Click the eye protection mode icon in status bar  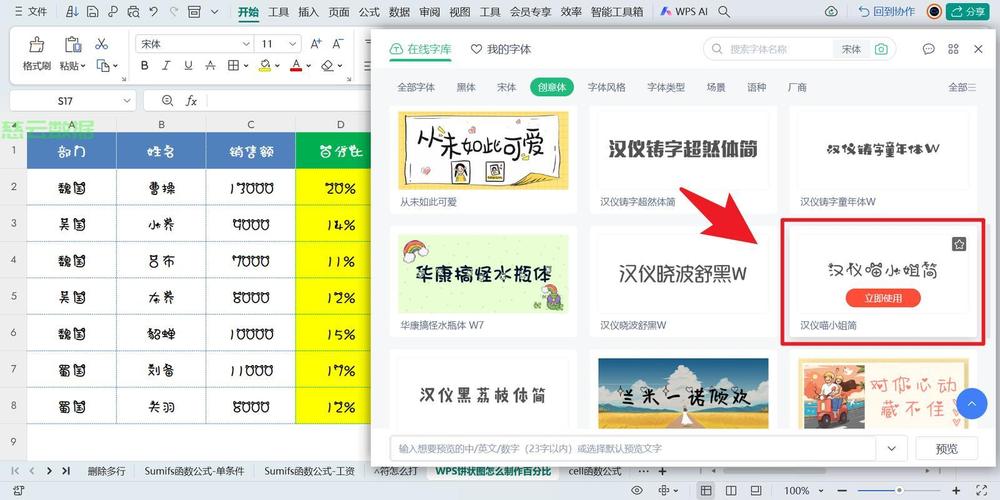(x=636, y=490)
